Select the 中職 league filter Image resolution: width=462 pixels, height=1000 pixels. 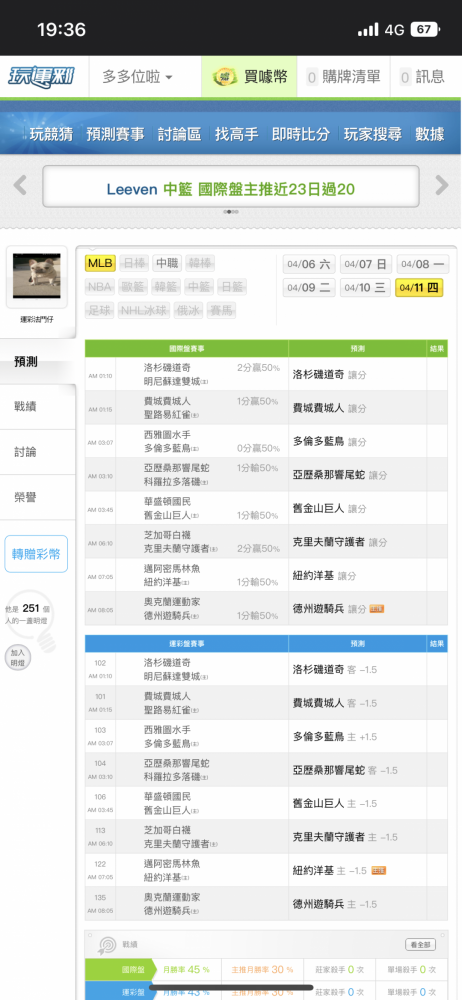click(x=167, y=263)
